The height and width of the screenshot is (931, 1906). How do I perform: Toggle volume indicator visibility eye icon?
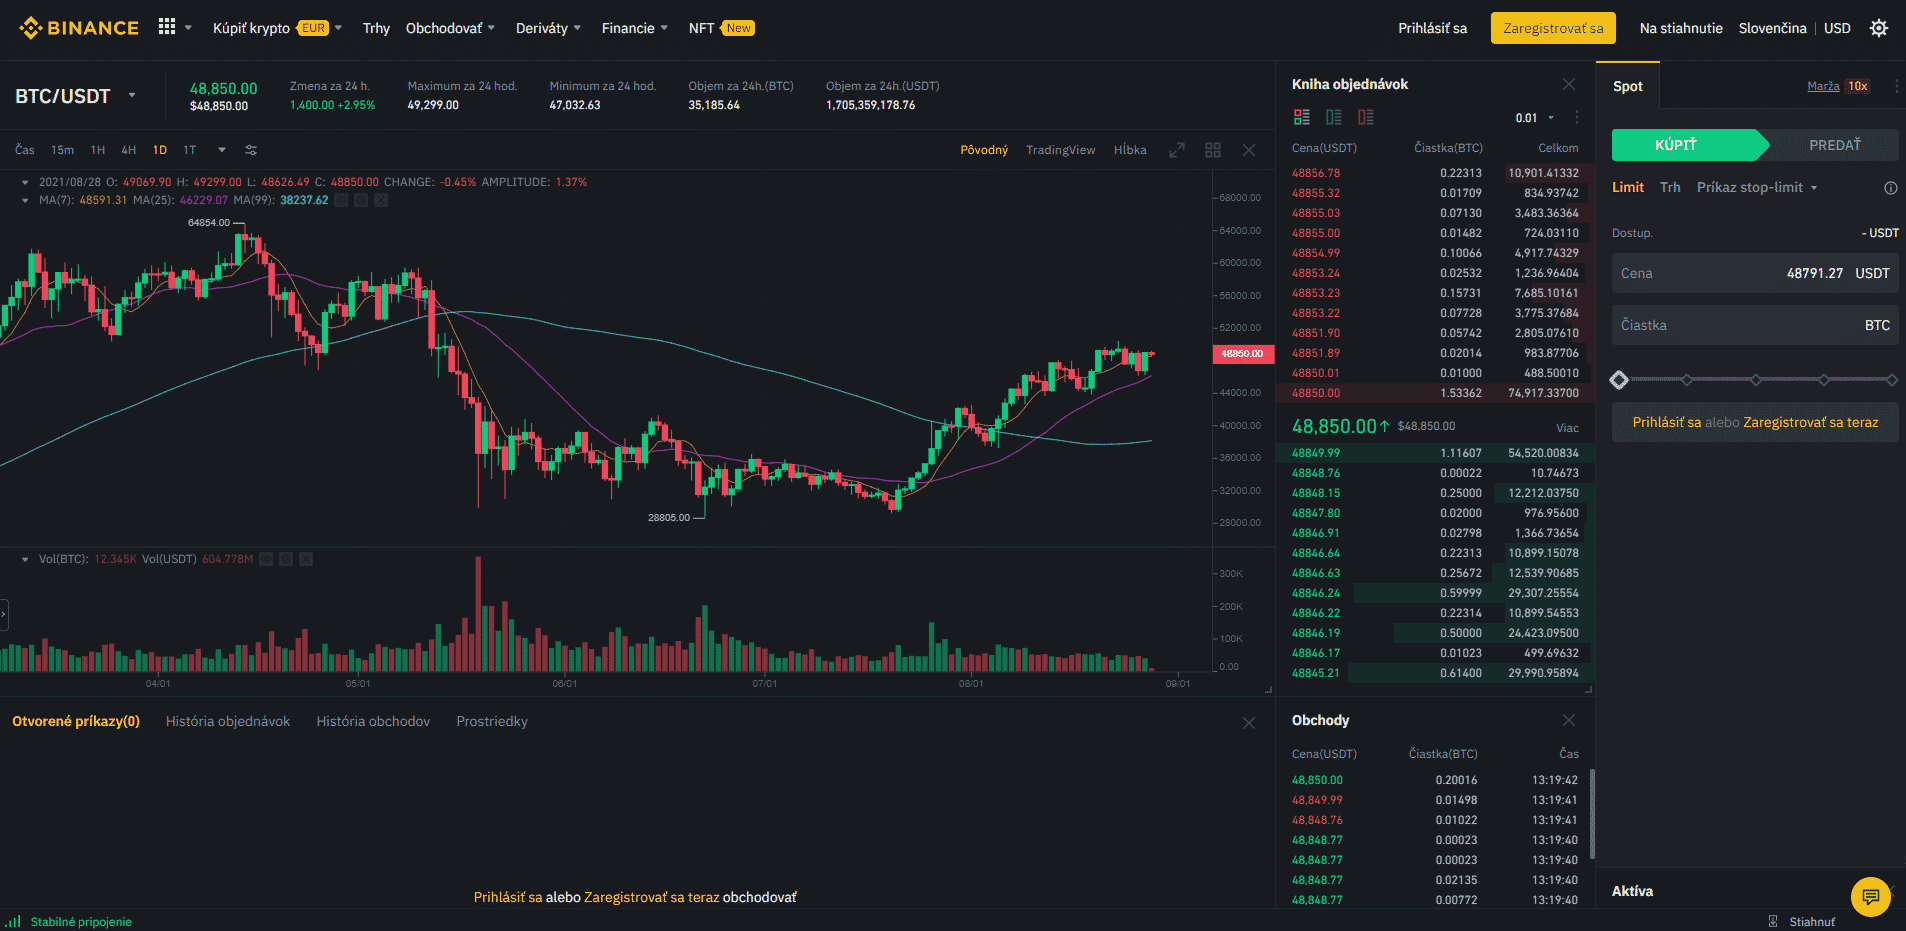coord(266,559)
